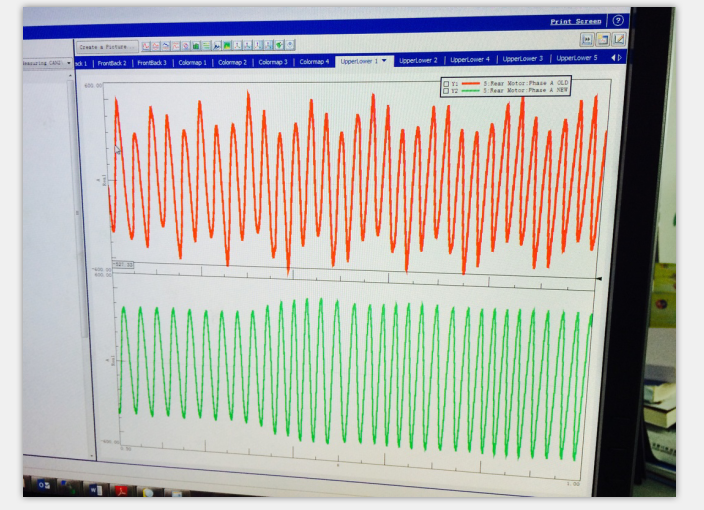The width and height of the screenshot is (704, 510).
Task: Click the legend label 'Rear Motor:Phase A NEW'
Action: click(x=528, y=90)
